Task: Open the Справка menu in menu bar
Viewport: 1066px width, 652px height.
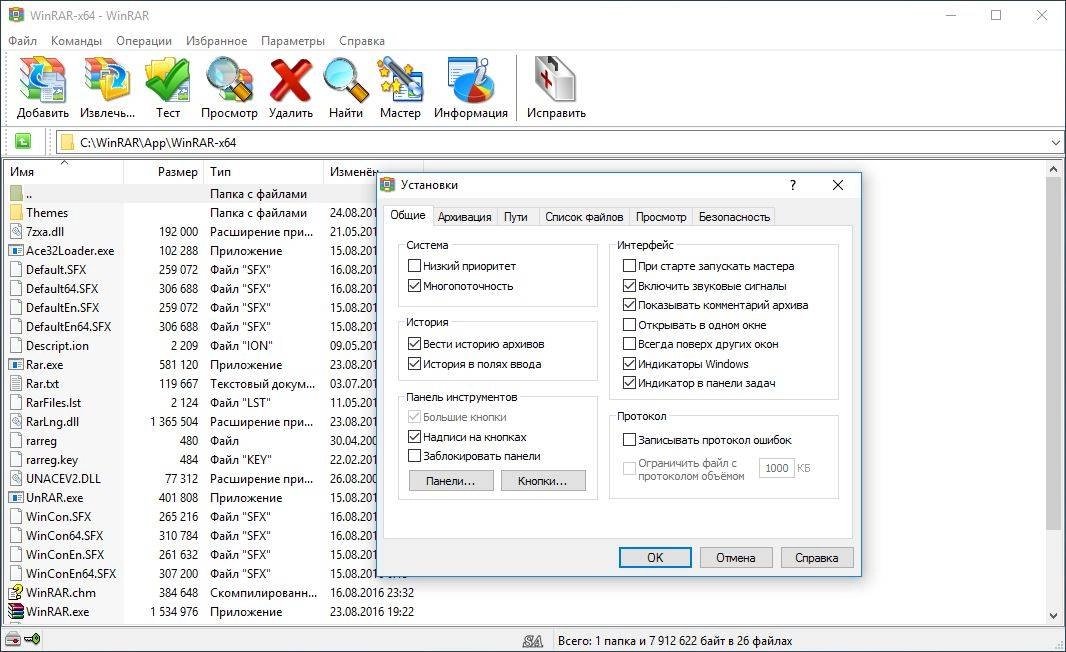Action: coord(362,41)
